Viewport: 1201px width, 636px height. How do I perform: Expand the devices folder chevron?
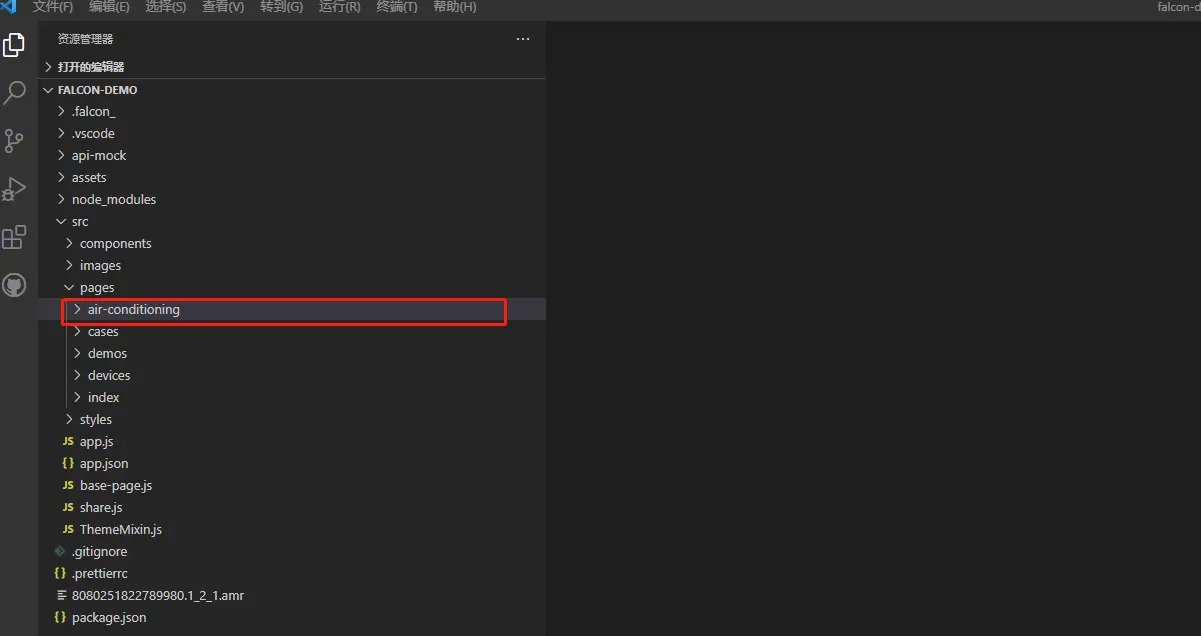coord(78,375)
